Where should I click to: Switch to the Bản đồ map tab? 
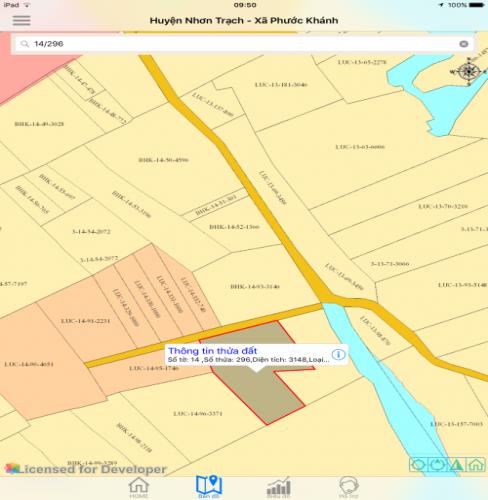pyautogui.click(x=209, y=487)
